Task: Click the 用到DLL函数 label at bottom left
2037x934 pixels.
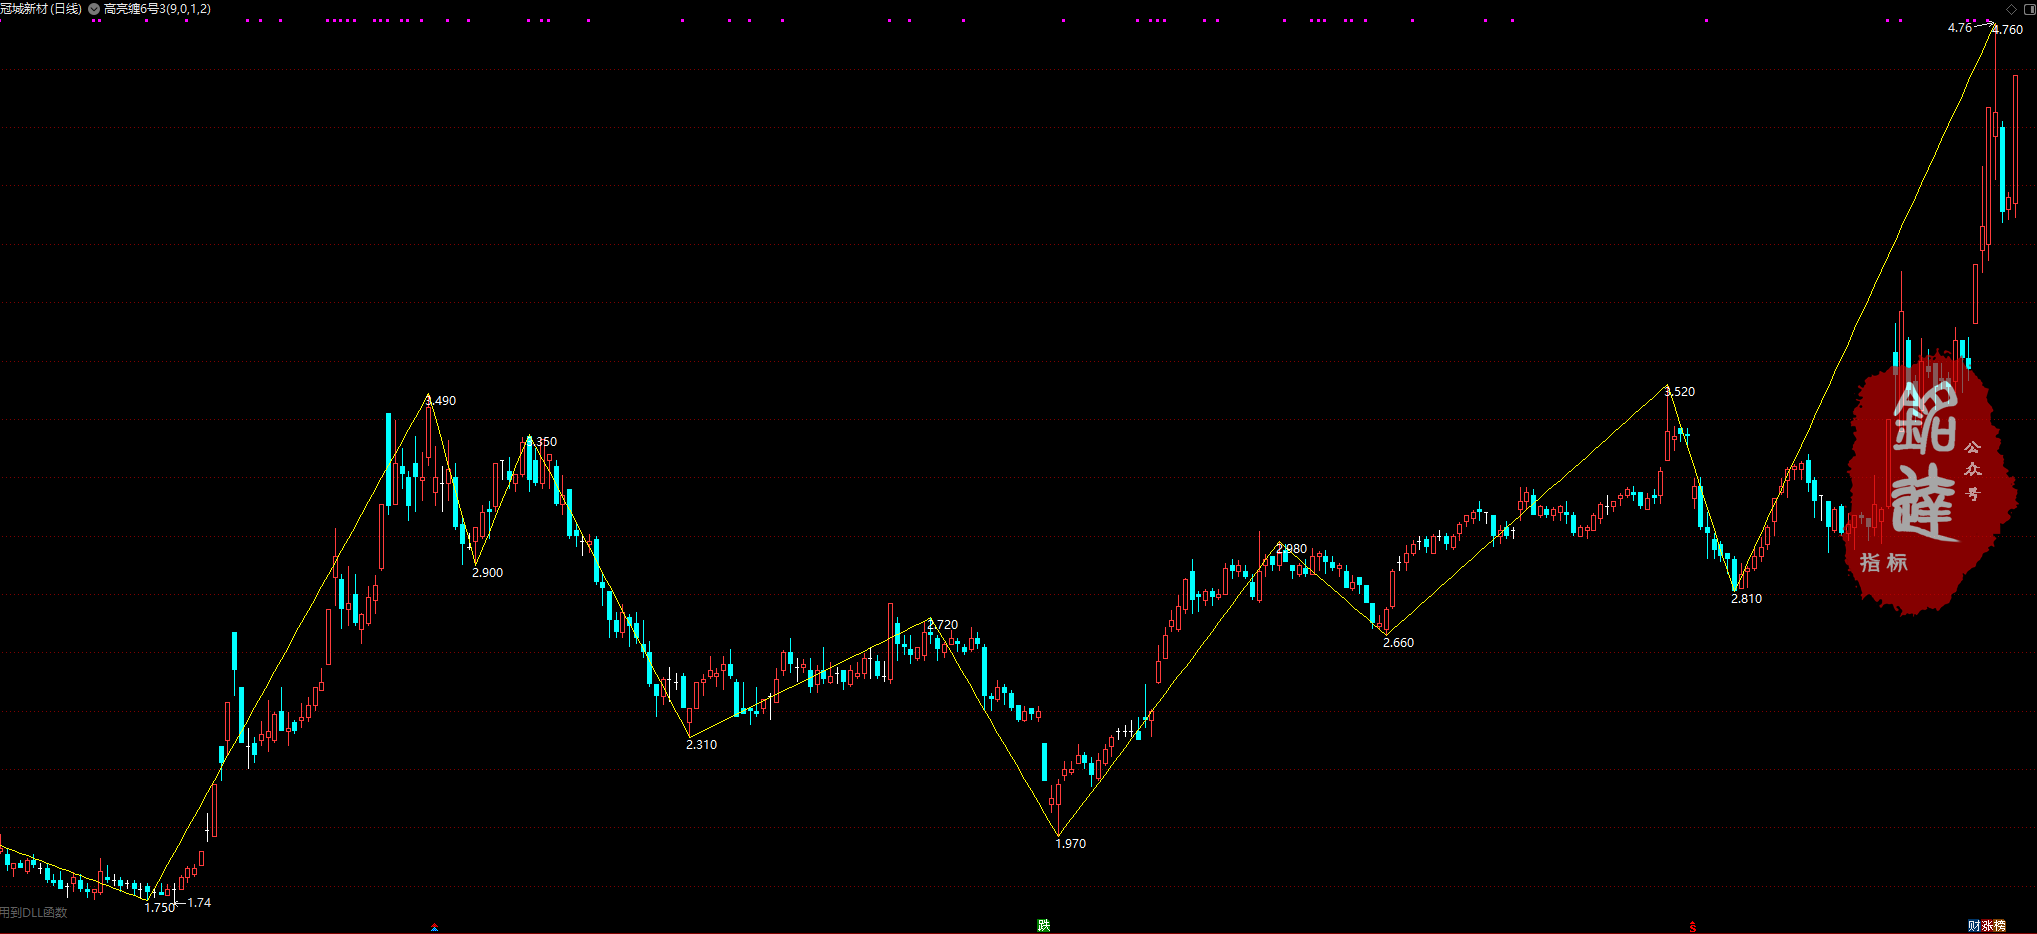Action: [34, 912]
